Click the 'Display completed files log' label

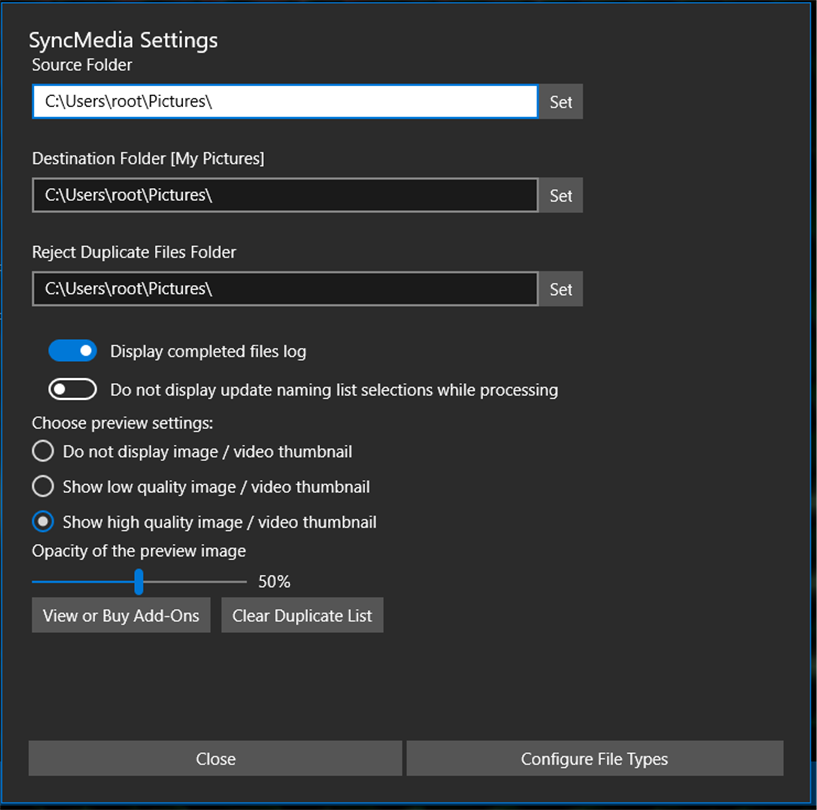pos(208,351)
